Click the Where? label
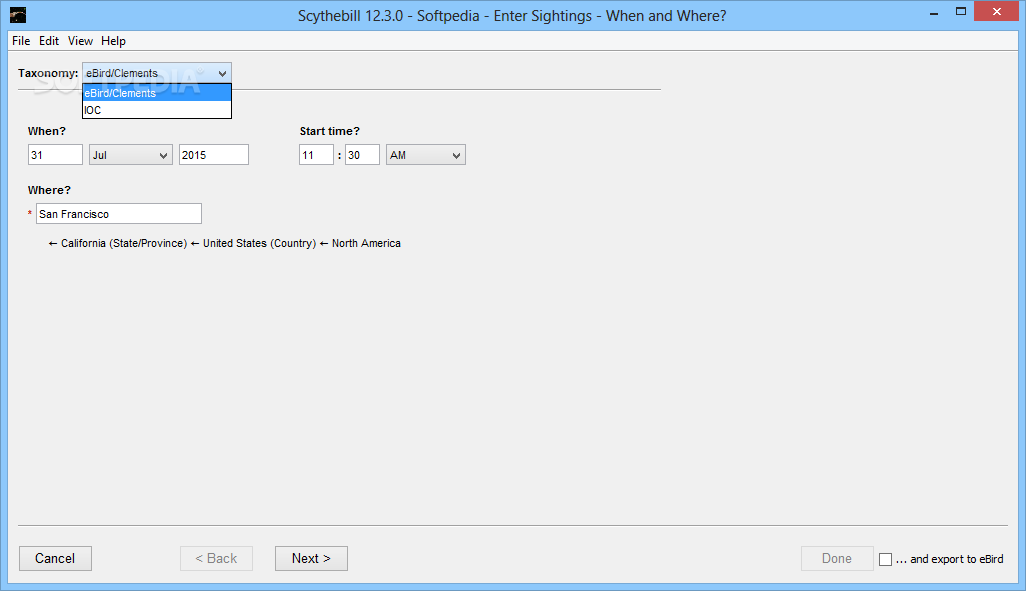The height and width of the screenshot is (591, 1026). [49, 190]
